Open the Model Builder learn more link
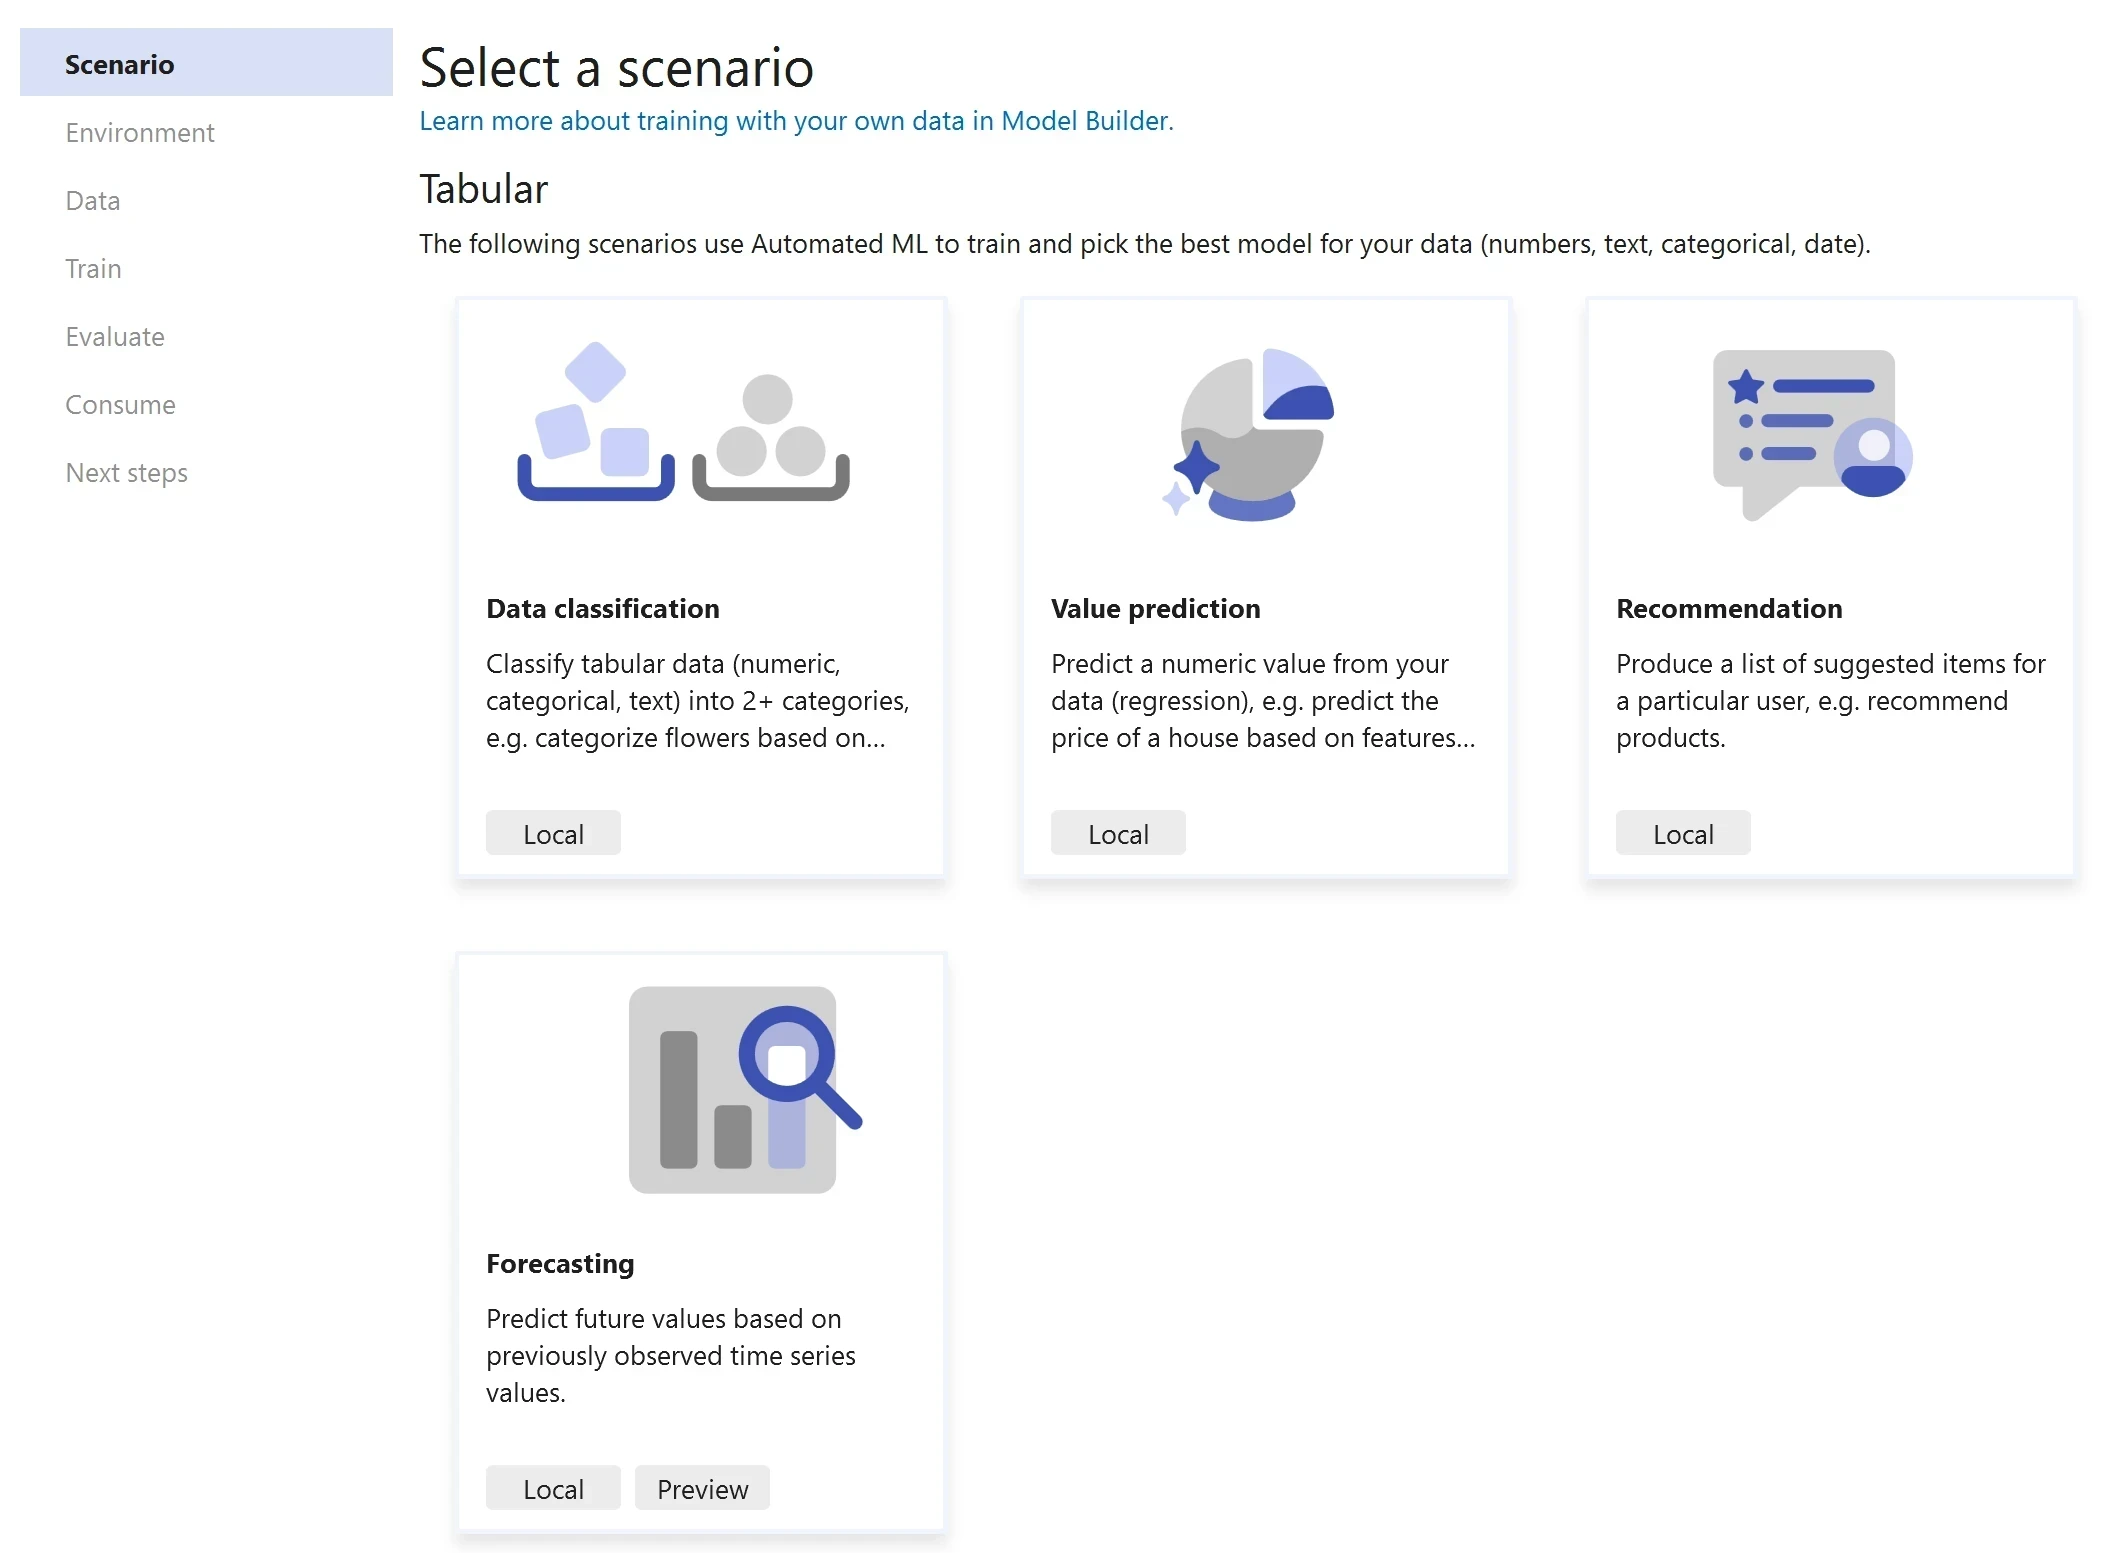This screenshot has width=2107, height=1553. pos(796,121)
